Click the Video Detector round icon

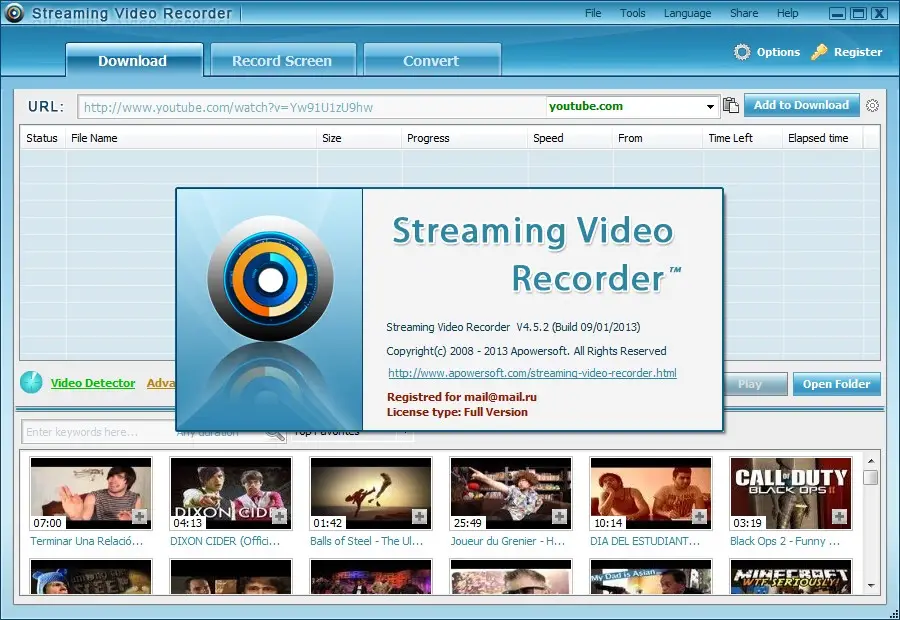point(31,382)
